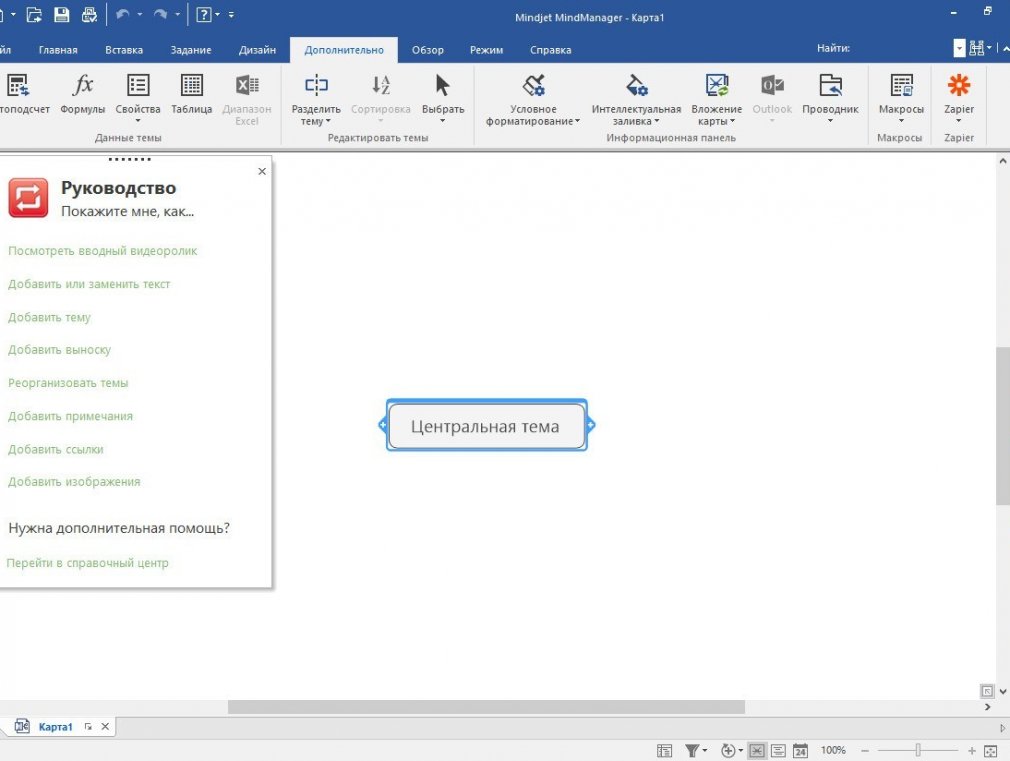The width and height of the screenshot is (1010, 761).
Task: Click the Автоподсчет rollup icon
Action: (18, 85)
